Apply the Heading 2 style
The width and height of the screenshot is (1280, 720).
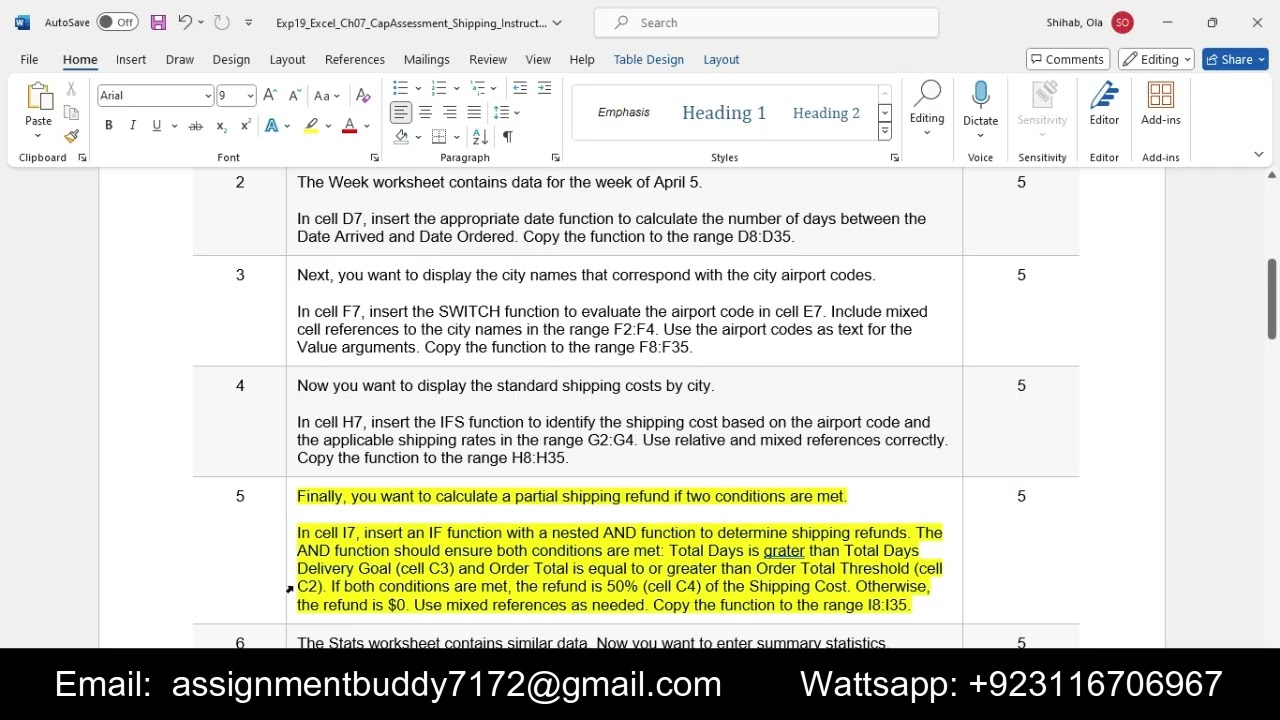(x=826, y=113)
